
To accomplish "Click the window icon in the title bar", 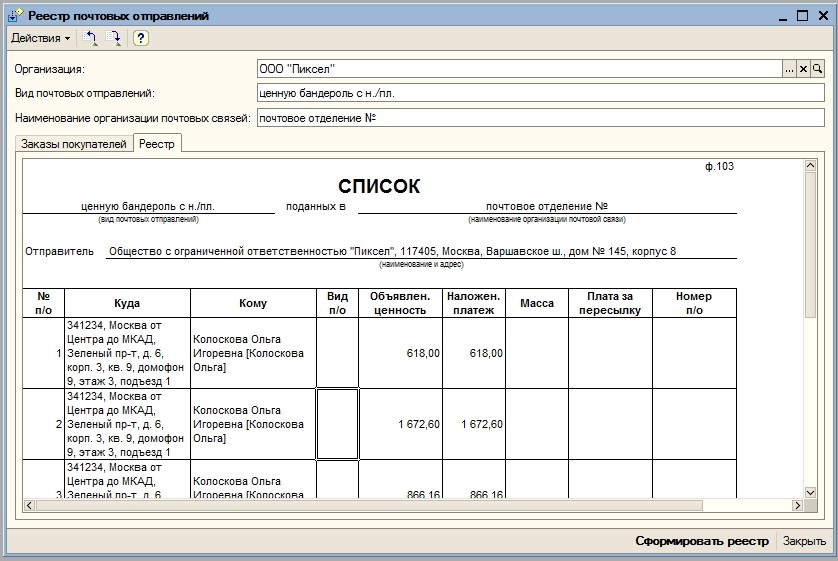I will click(x=14, y=16).
